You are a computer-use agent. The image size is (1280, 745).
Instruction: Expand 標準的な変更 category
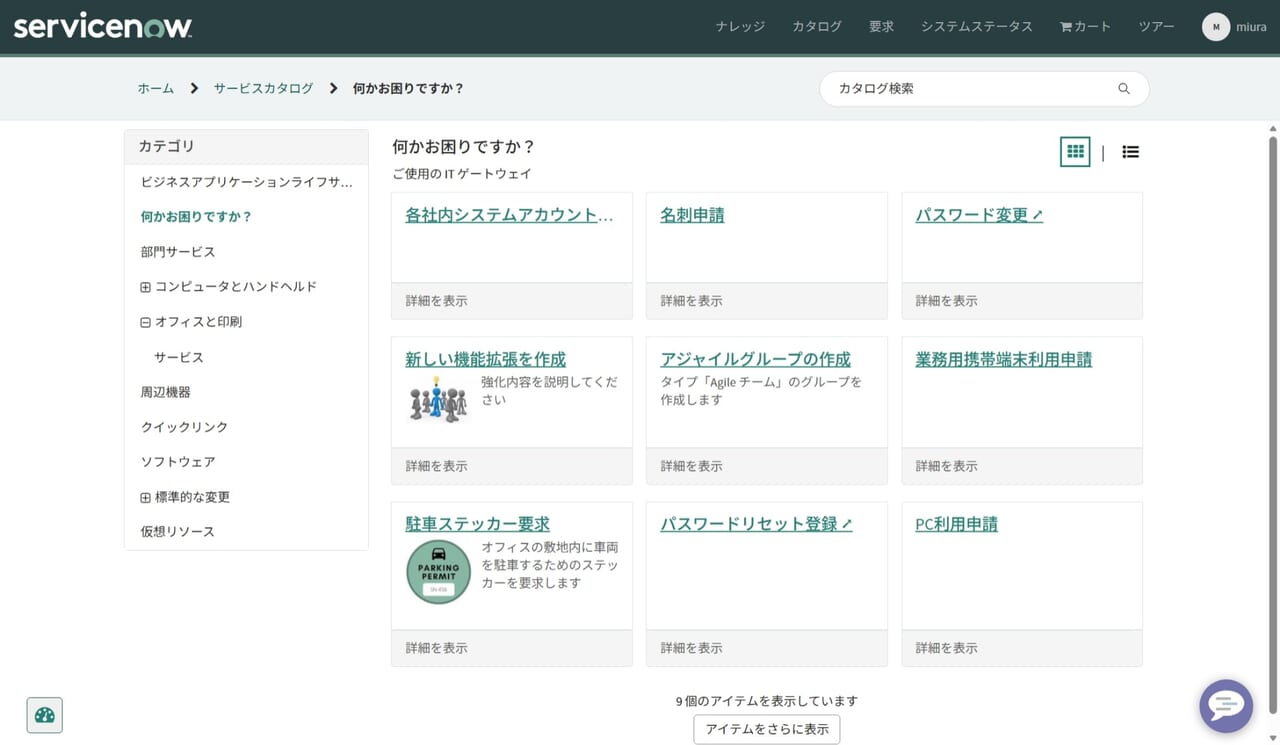(145, 498)
